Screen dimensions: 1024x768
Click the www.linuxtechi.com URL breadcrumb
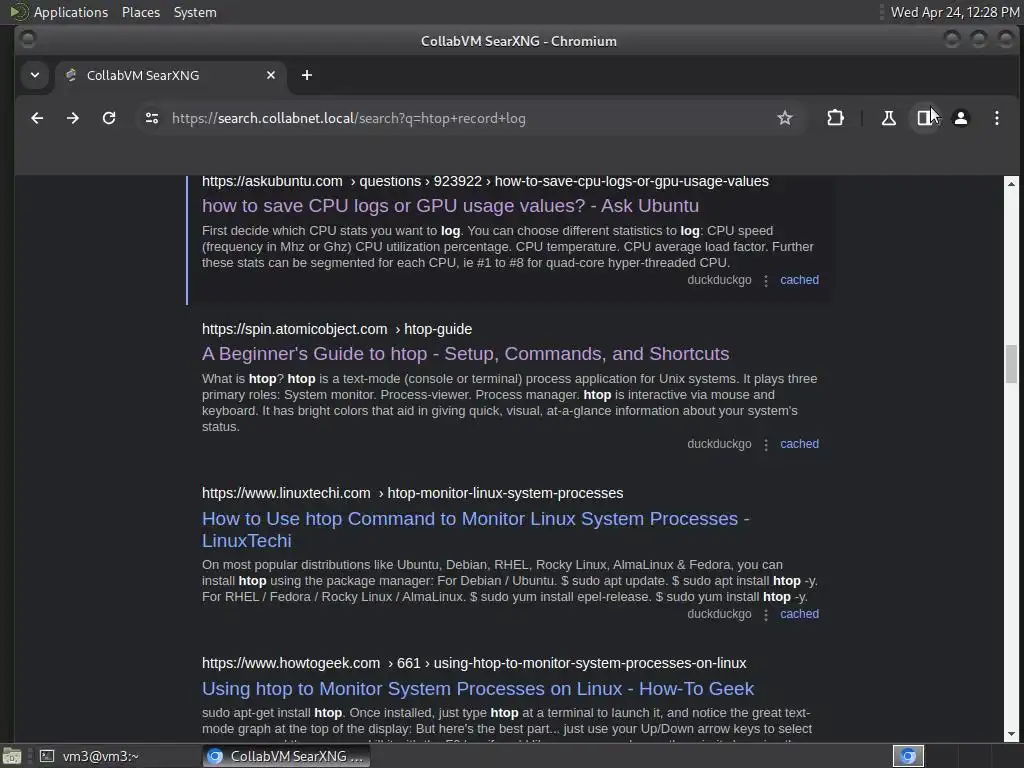[413, 493]
